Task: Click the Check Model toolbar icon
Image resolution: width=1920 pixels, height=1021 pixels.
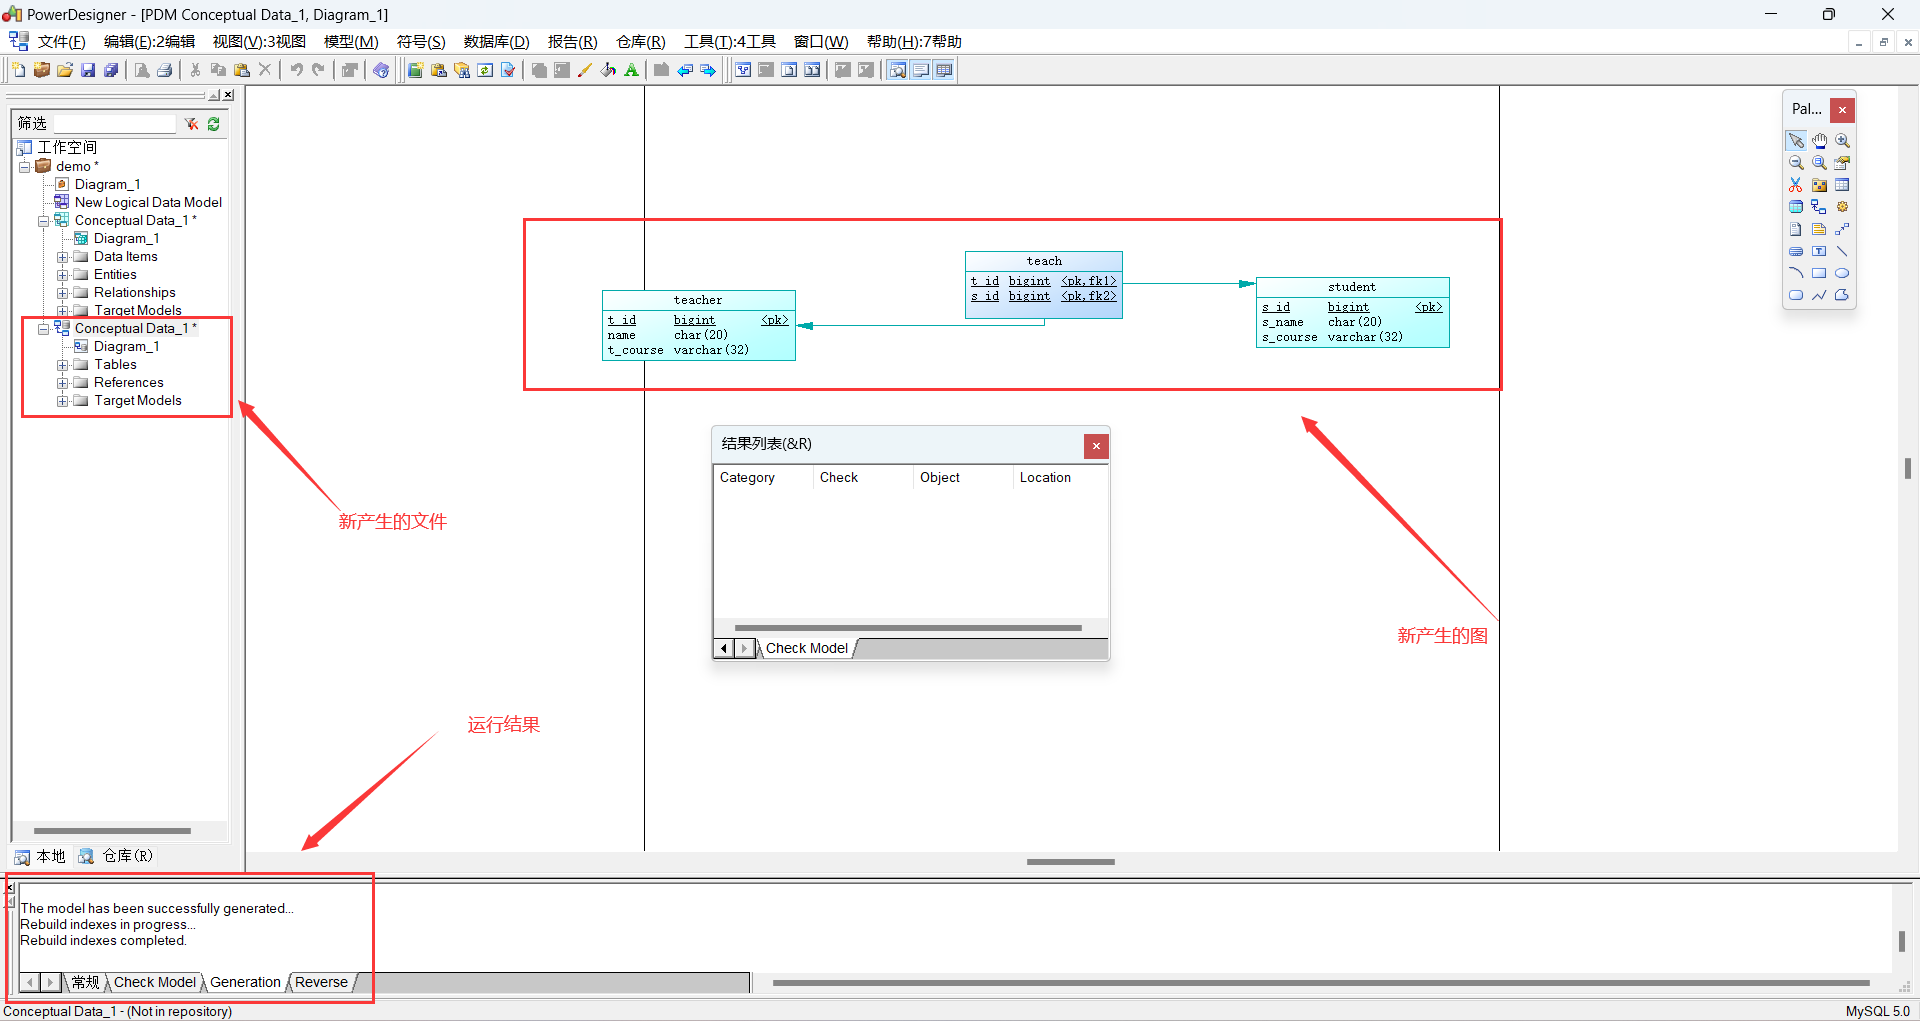Action: 508,70
